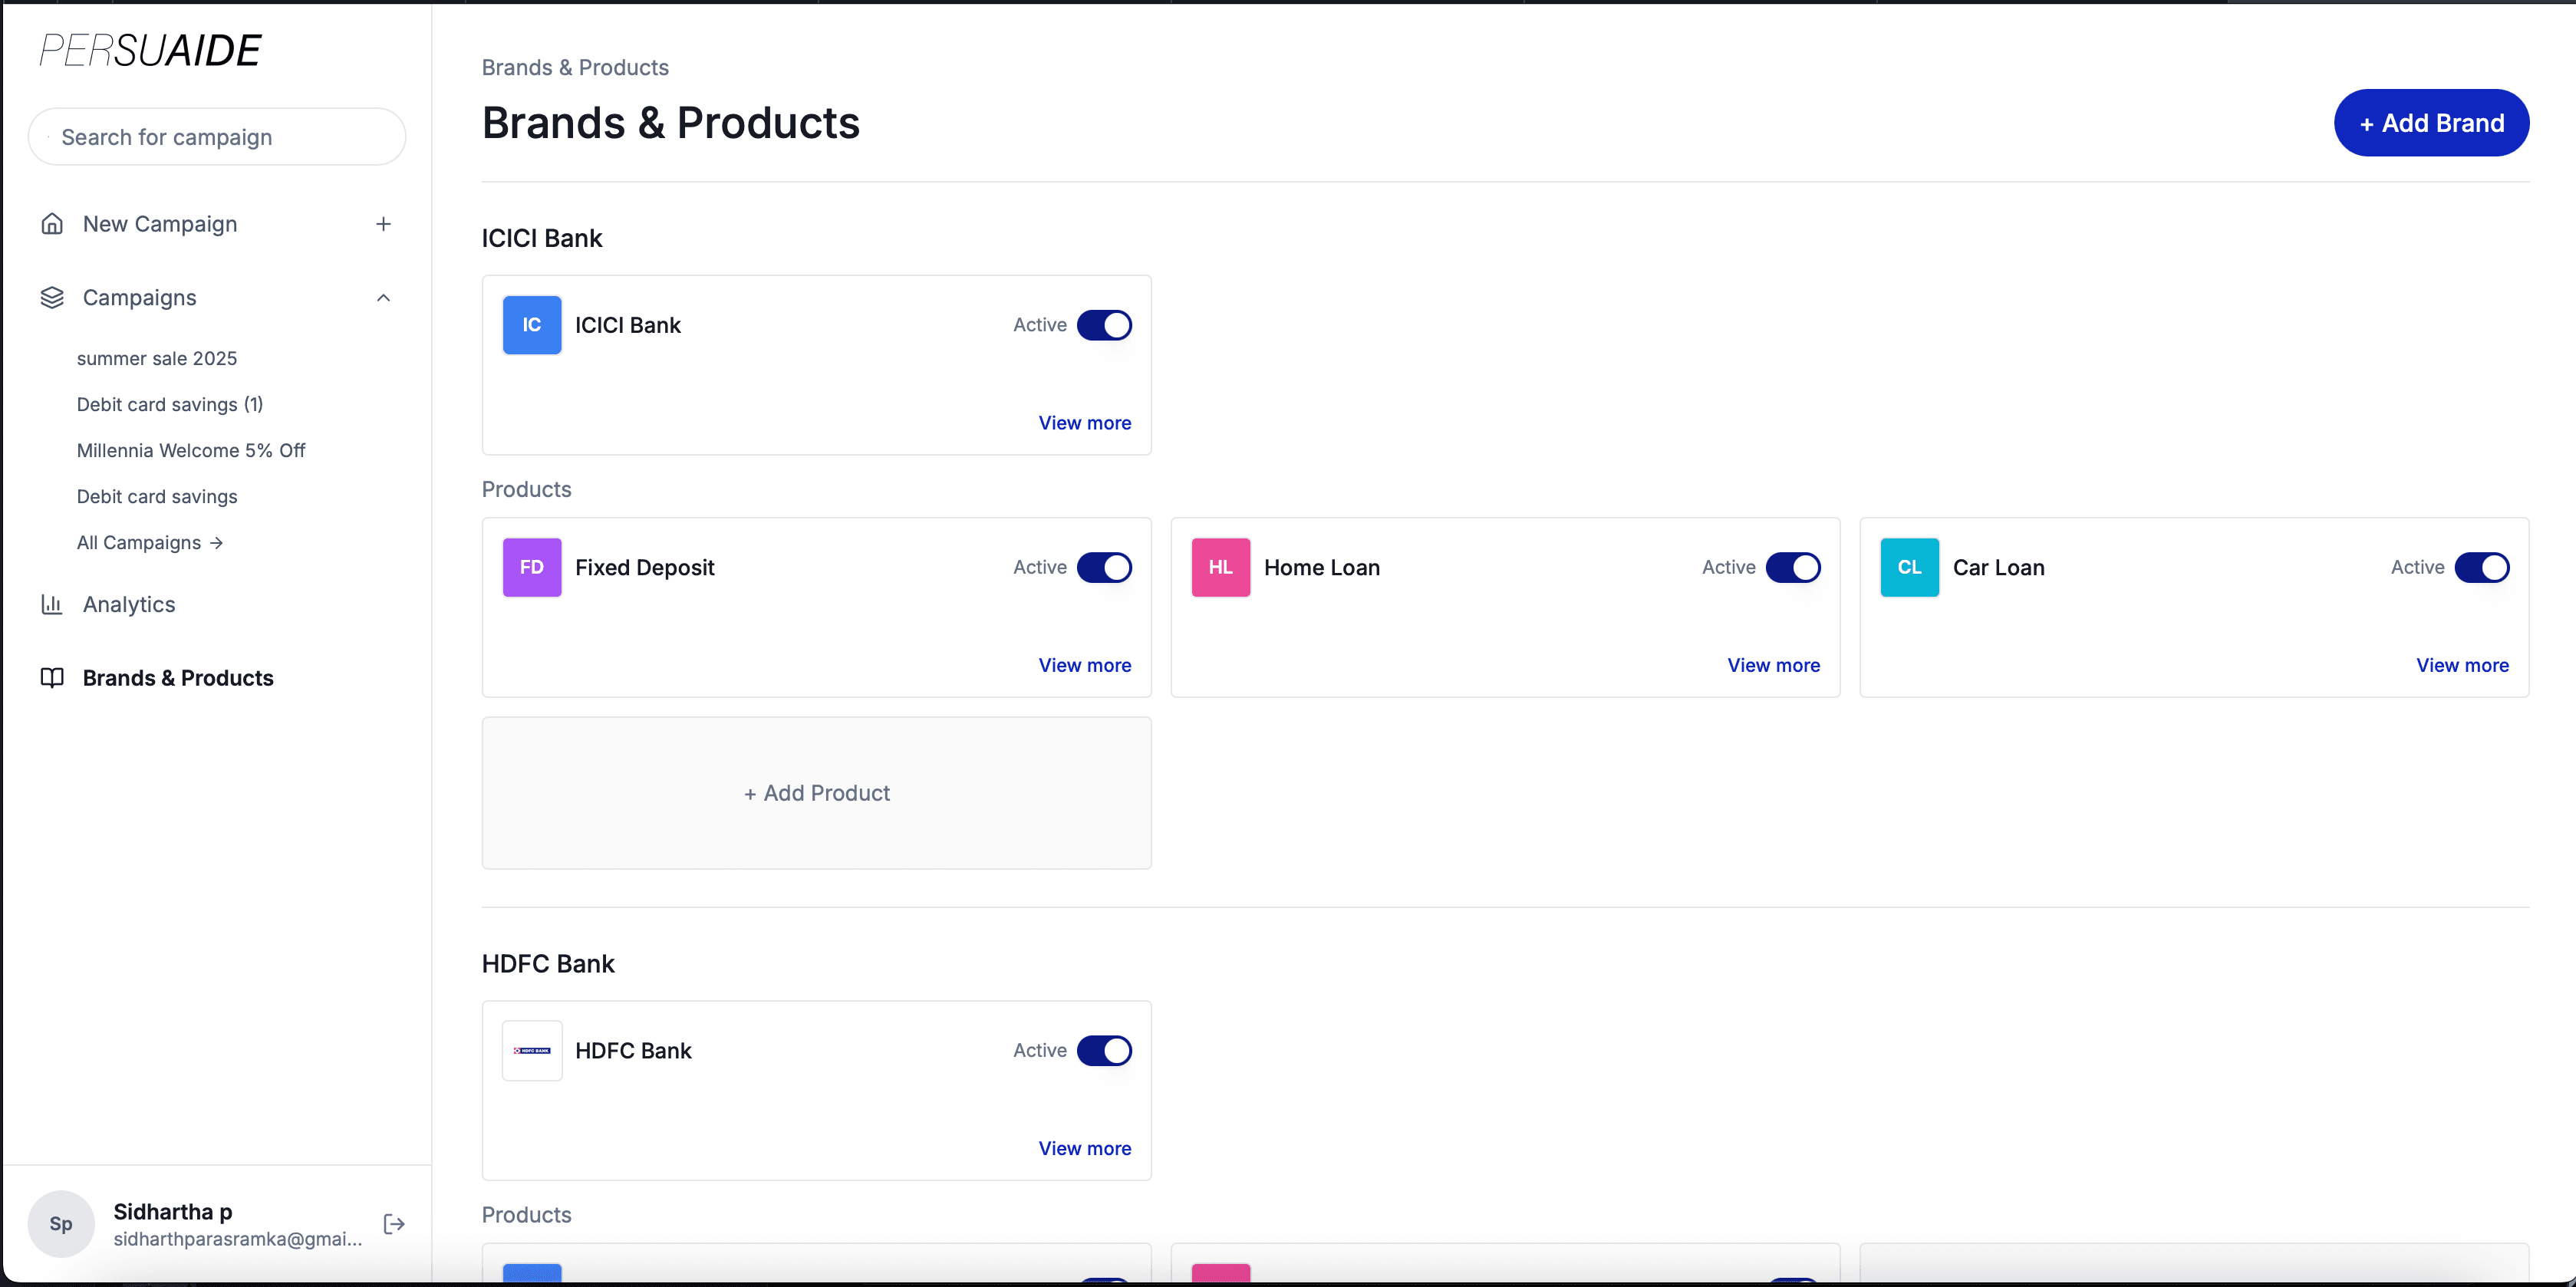Click the Sp user avatar
The image size is (2576, 1287).
(x=61, y=1224)
